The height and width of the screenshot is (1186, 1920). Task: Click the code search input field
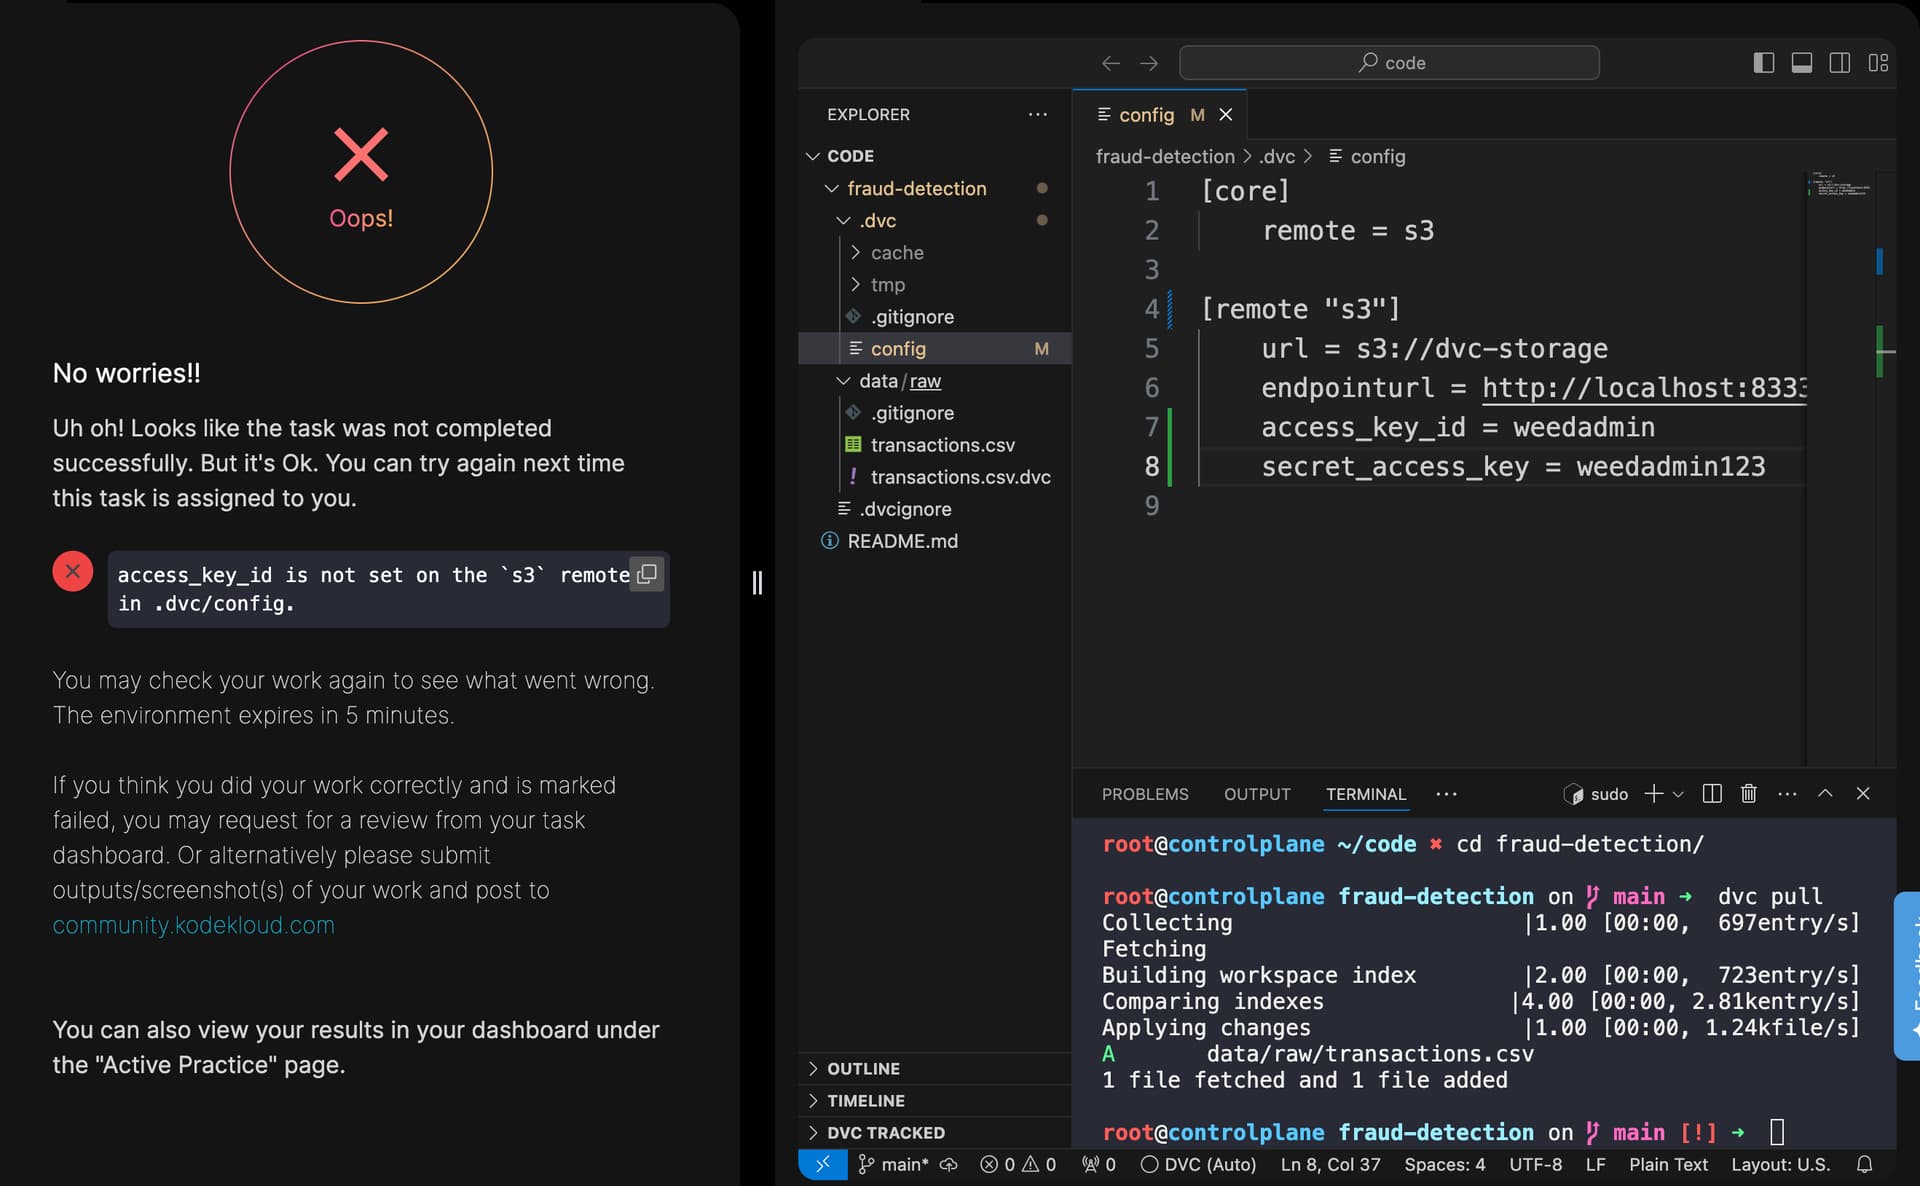coord(1389,63)
